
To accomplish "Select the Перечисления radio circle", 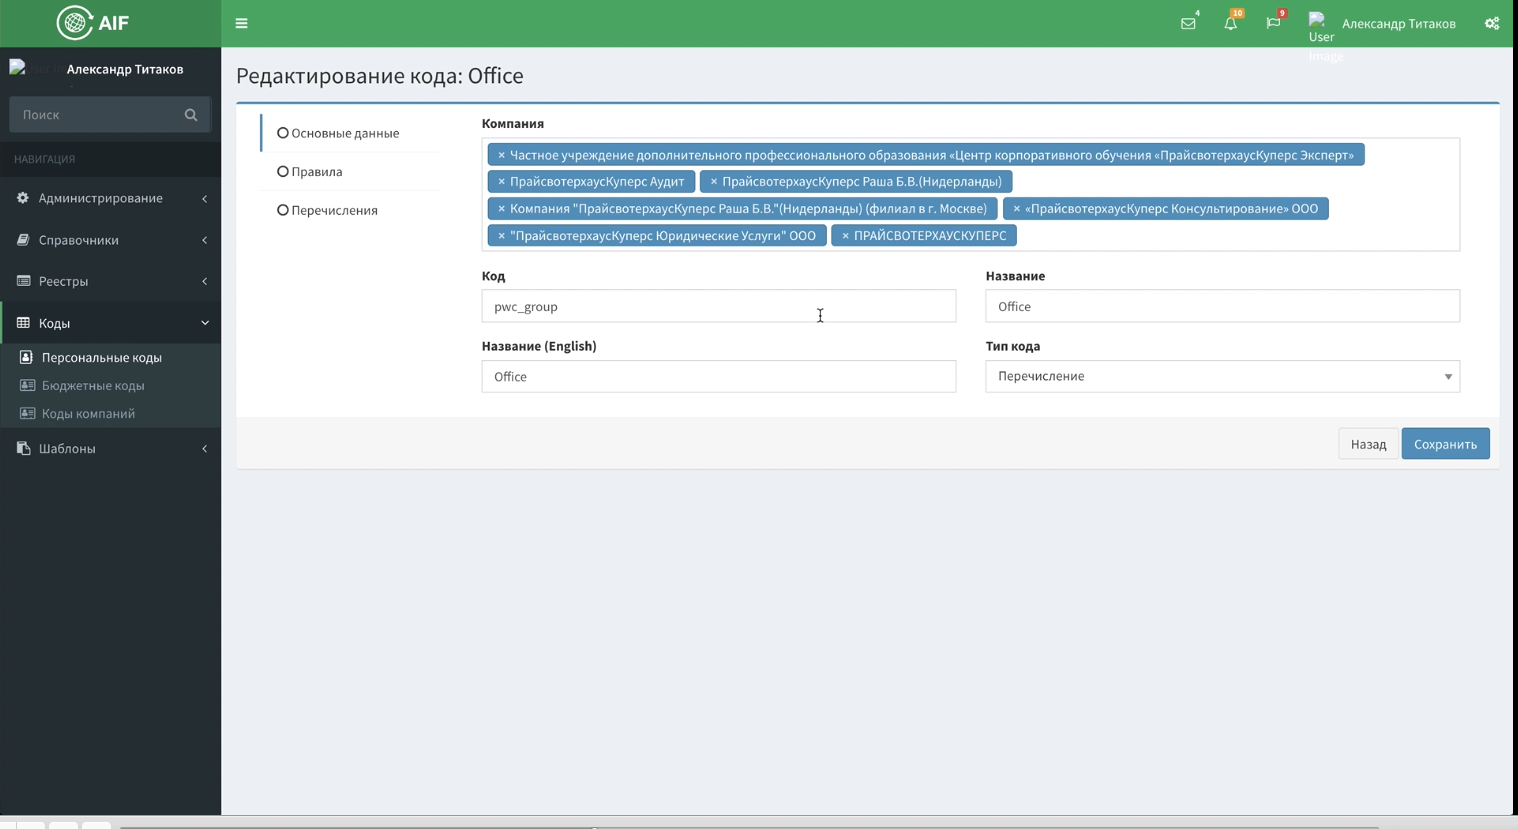I will click(x=283, y=210).
